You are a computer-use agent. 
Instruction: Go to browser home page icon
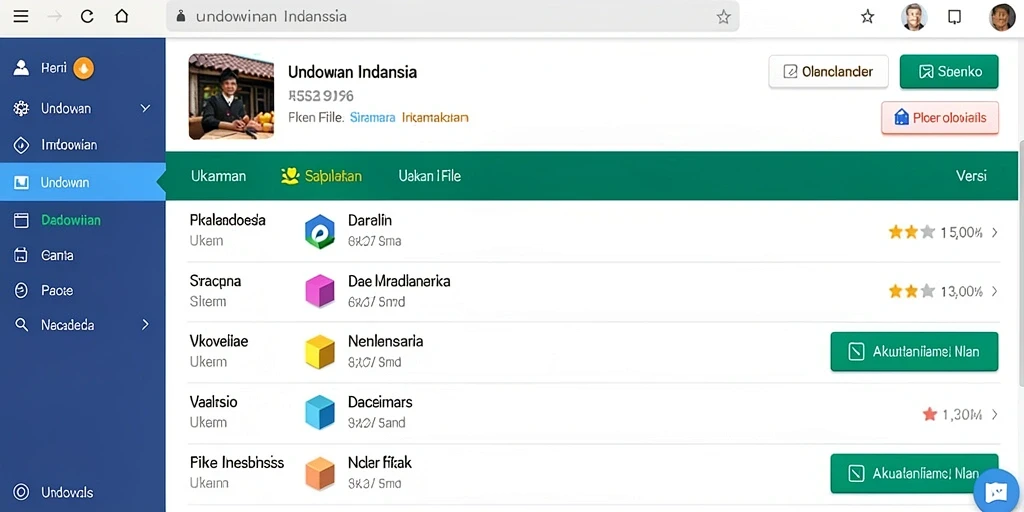click(x=121, y=16)
